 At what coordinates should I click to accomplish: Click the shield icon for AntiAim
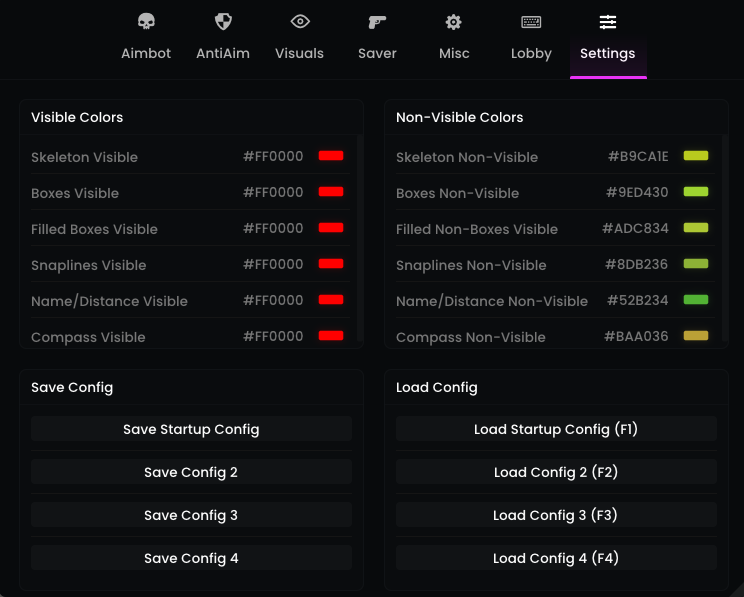point(223,22)
